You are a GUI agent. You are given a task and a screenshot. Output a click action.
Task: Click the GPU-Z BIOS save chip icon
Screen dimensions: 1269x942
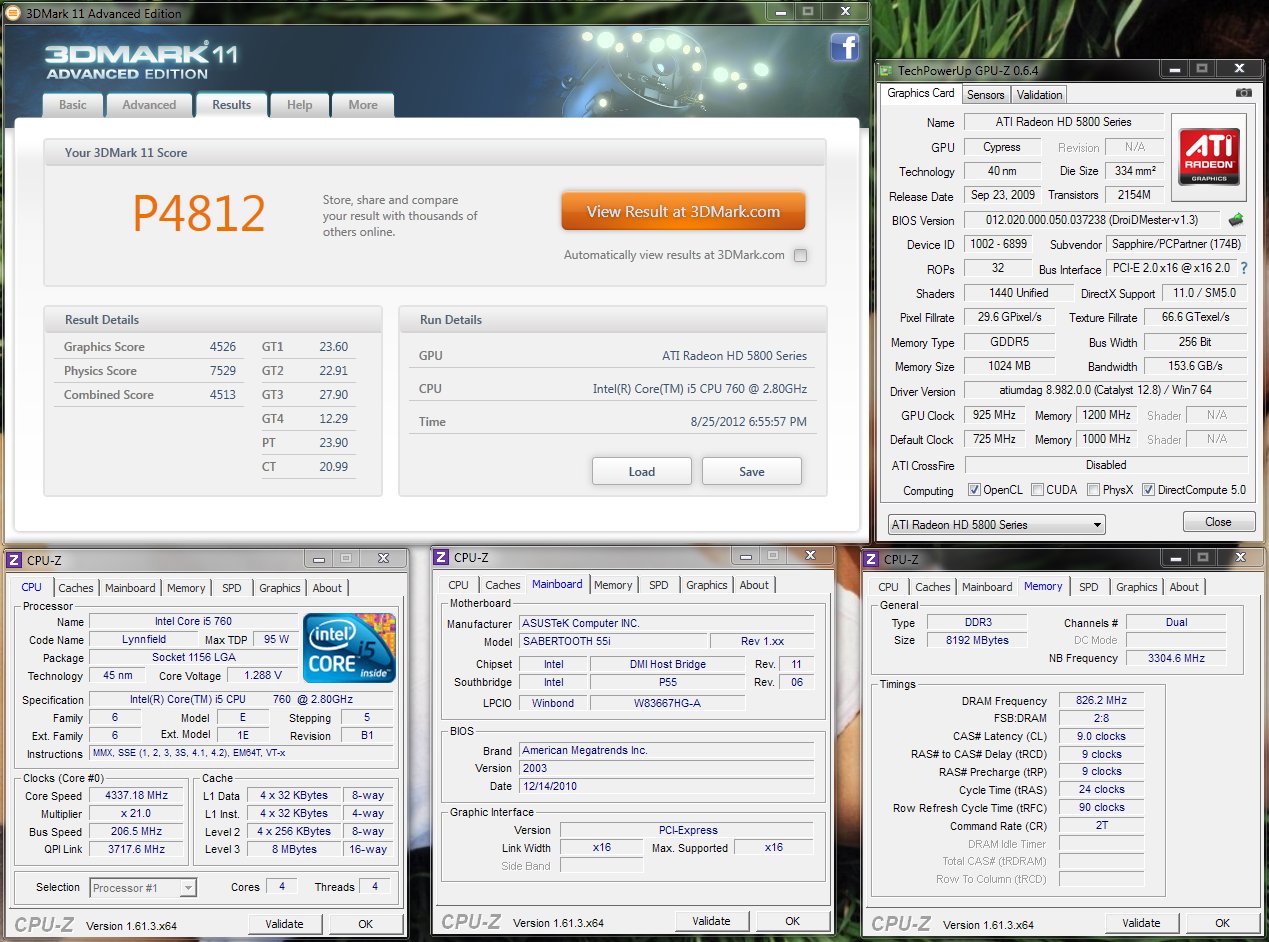point(1237,220)
